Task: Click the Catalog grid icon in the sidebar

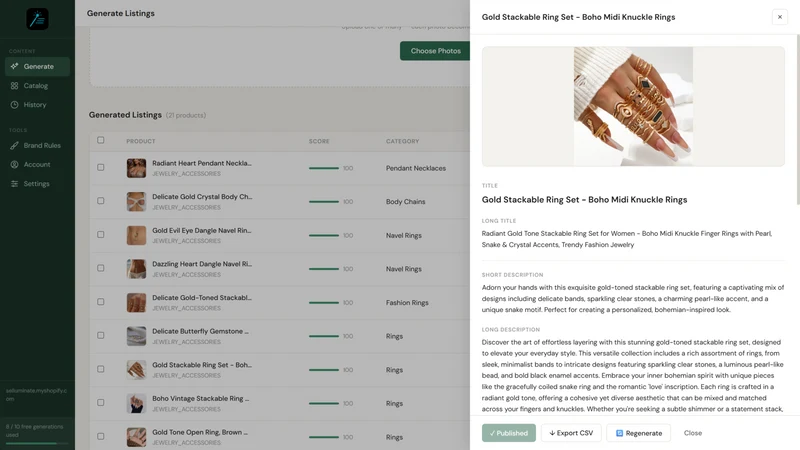Action: click(x=14, y=86)
